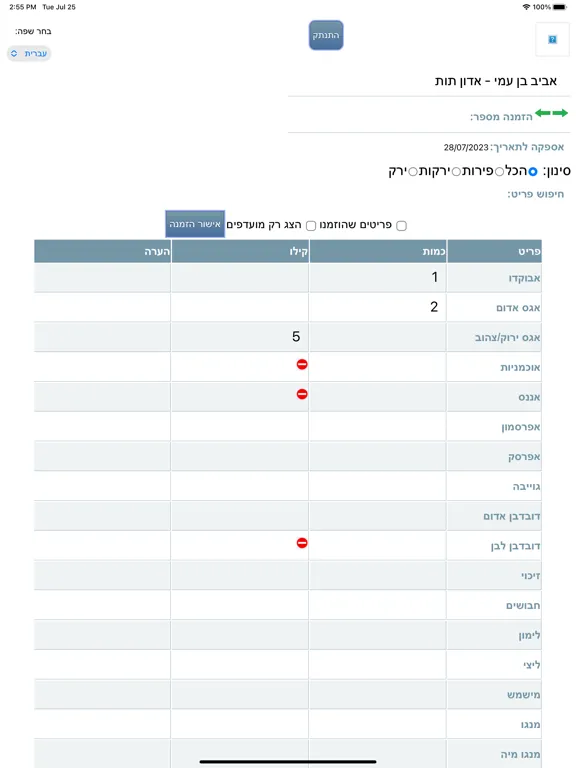Toggle the הצג רק מועדפים checkbox

[x=311, y=226]
